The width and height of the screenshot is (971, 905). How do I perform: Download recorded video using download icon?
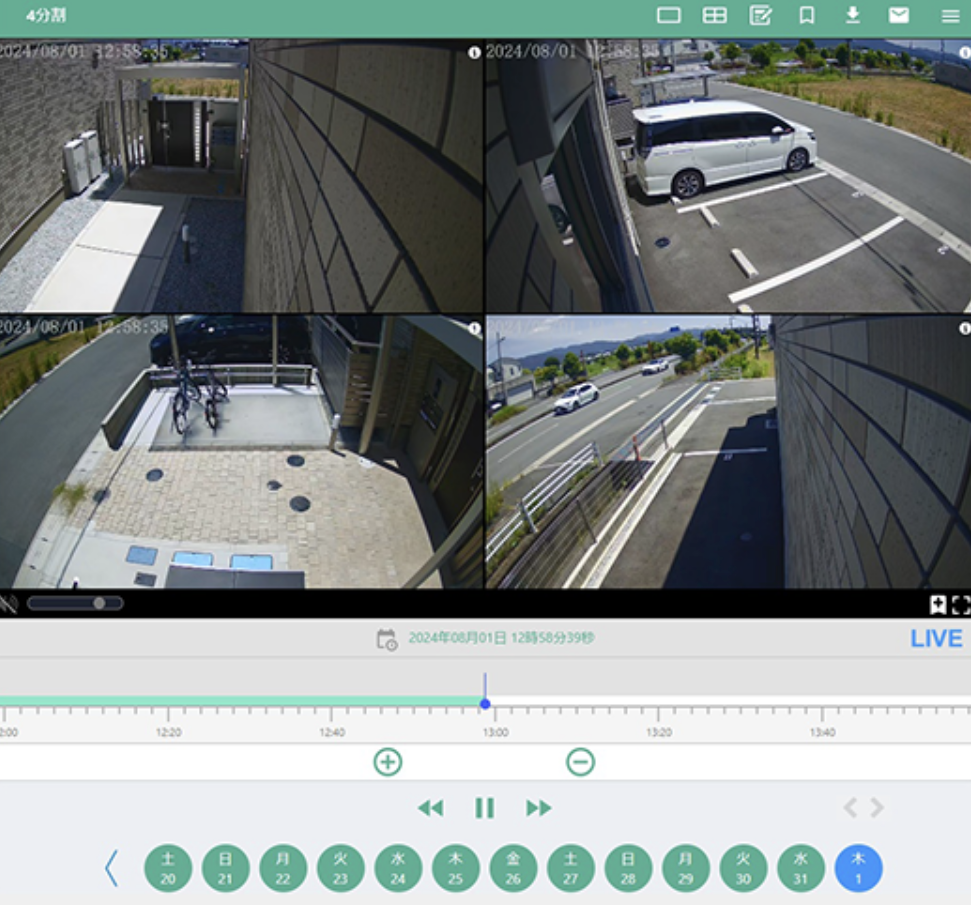[x=852, y=14]
